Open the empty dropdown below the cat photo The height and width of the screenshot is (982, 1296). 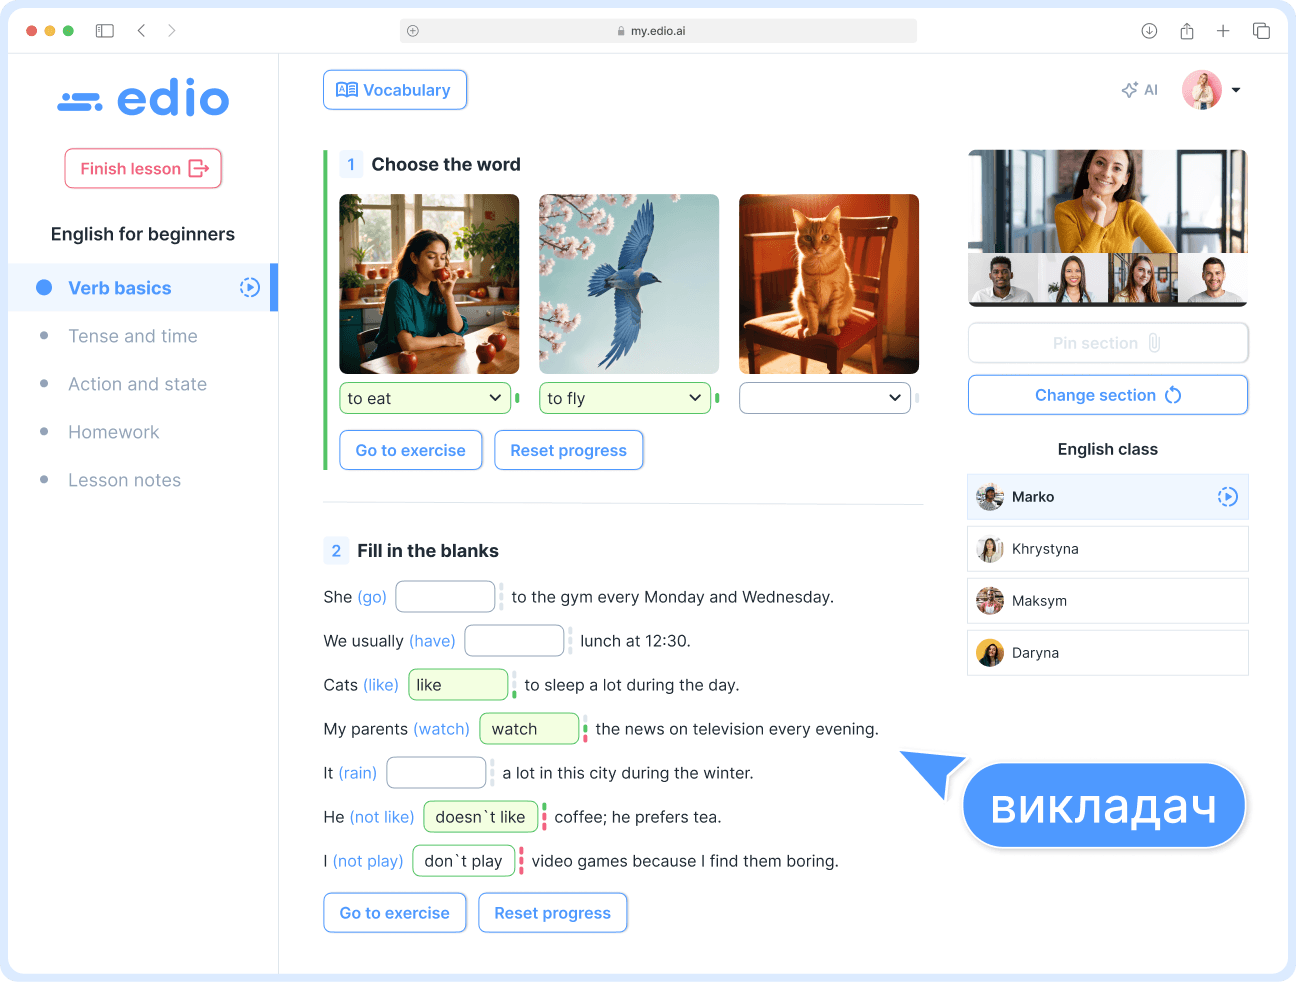click(x=824, y=398)
